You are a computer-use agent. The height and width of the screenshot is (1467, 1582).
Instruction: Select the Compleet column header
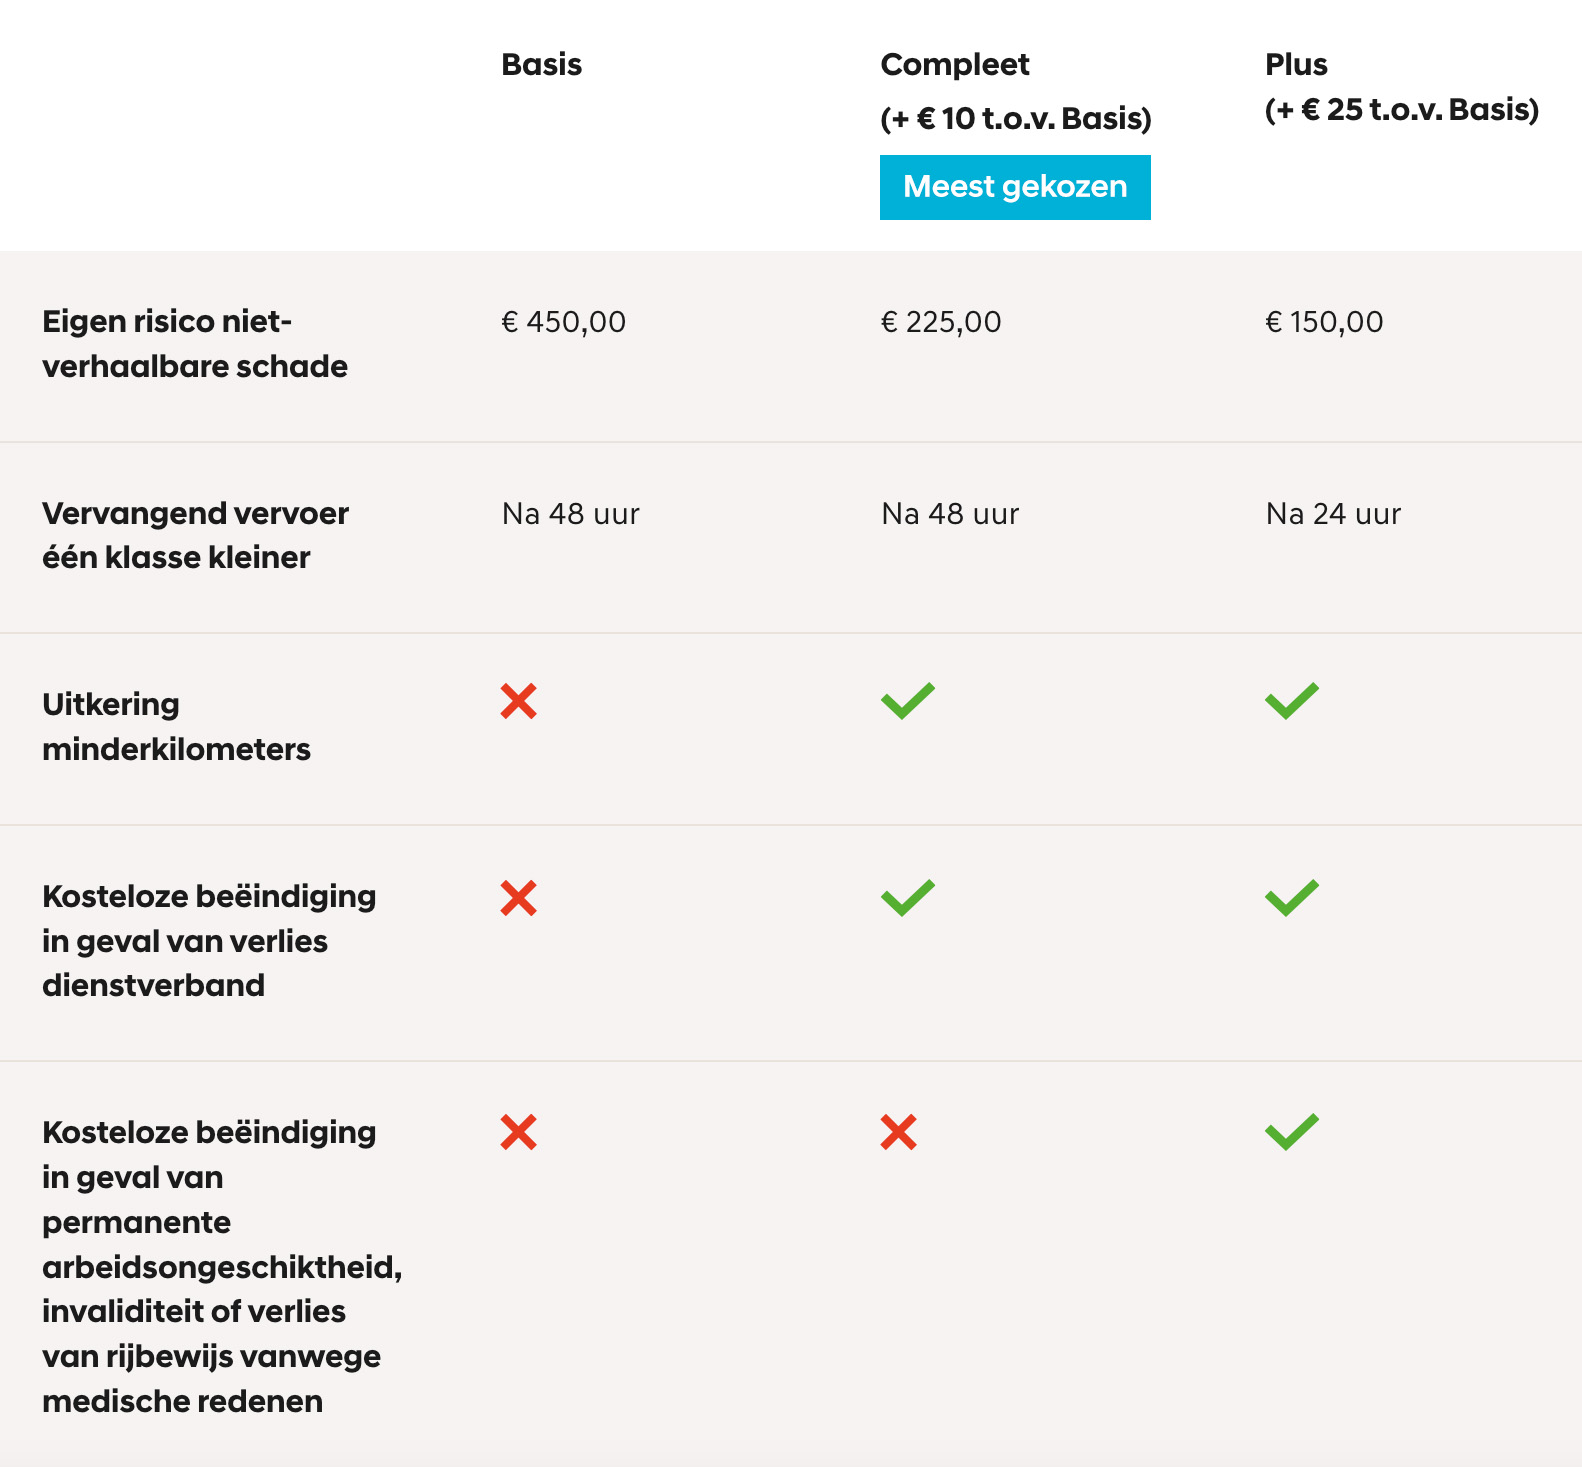(955, 65)
